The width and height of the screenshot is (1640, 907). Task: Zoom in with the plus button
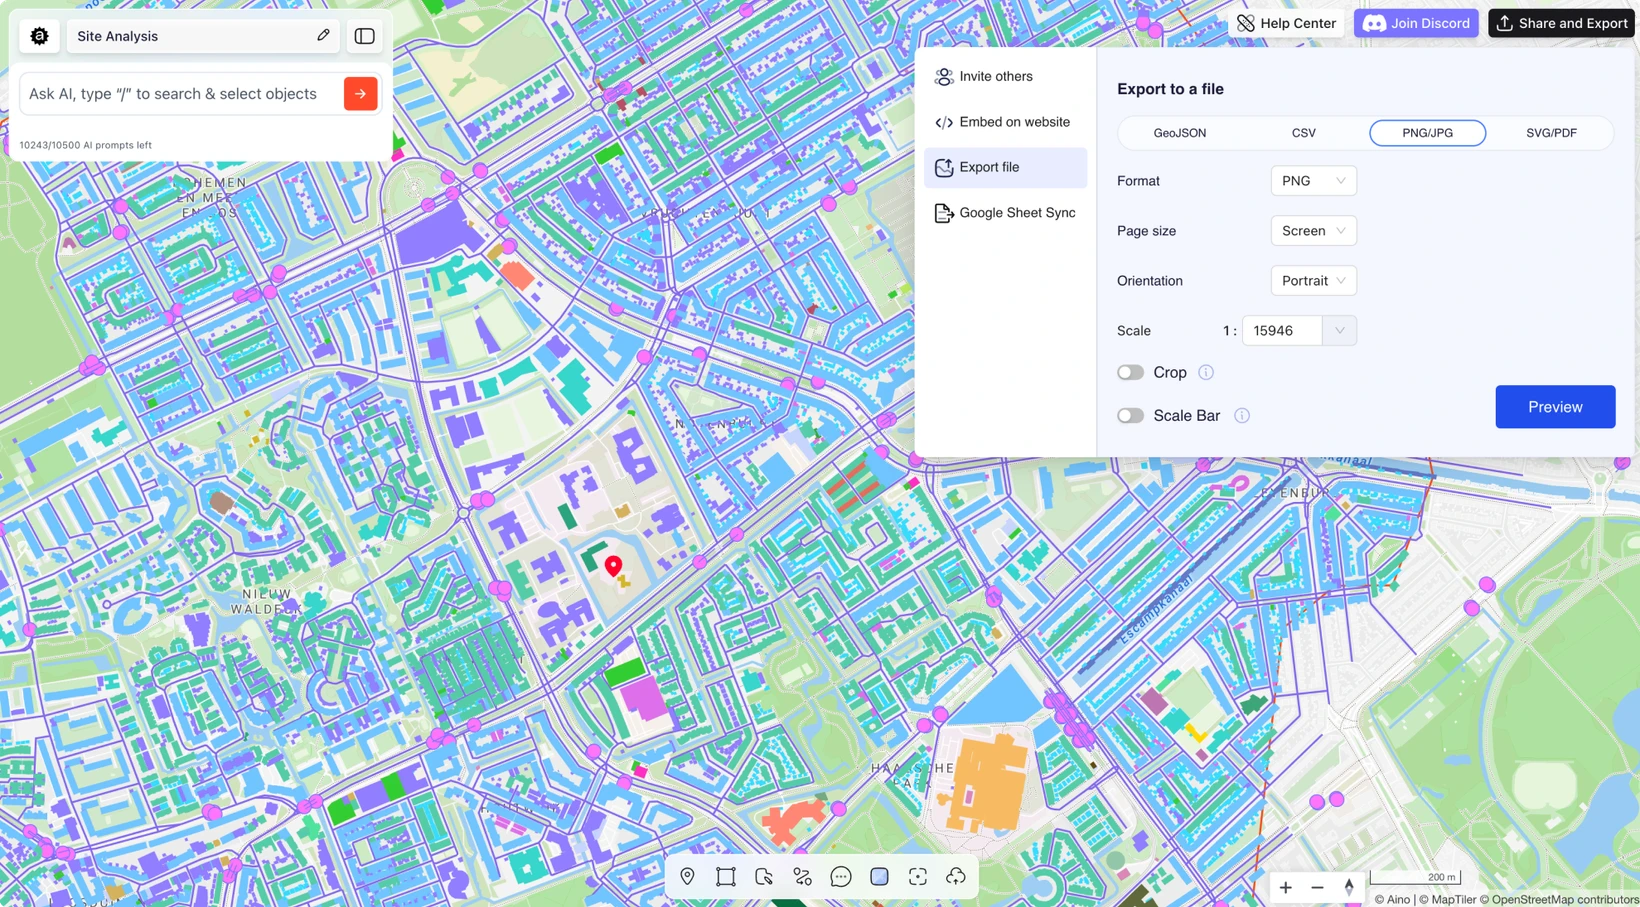(x=1286, y=887)
